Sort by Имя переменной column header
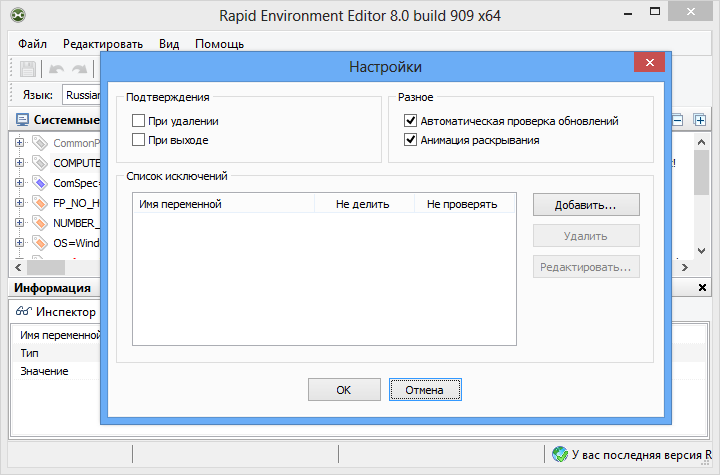Screen dimensions: 720x475 tap(224, 204)
